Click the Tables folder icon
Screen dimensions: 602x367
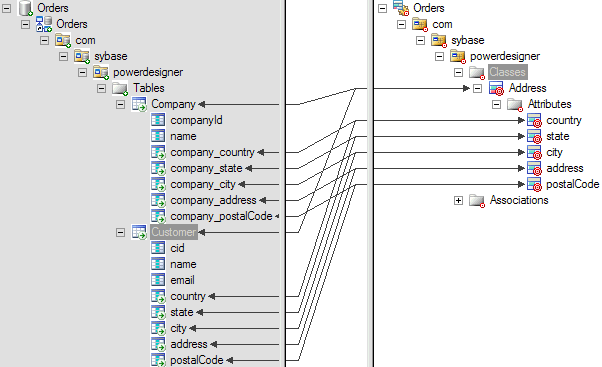120,88
